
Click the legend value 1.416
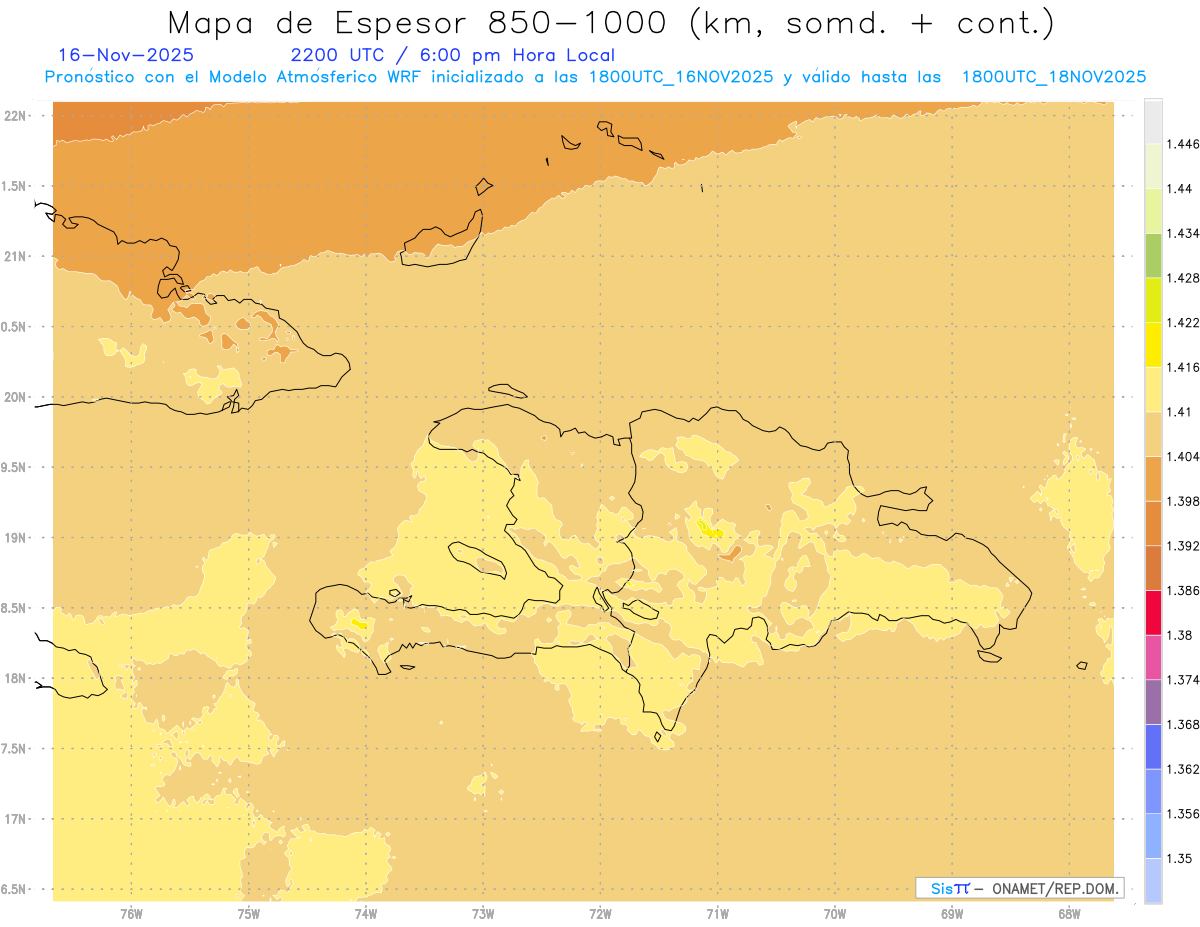click(x=1184, y=367)
